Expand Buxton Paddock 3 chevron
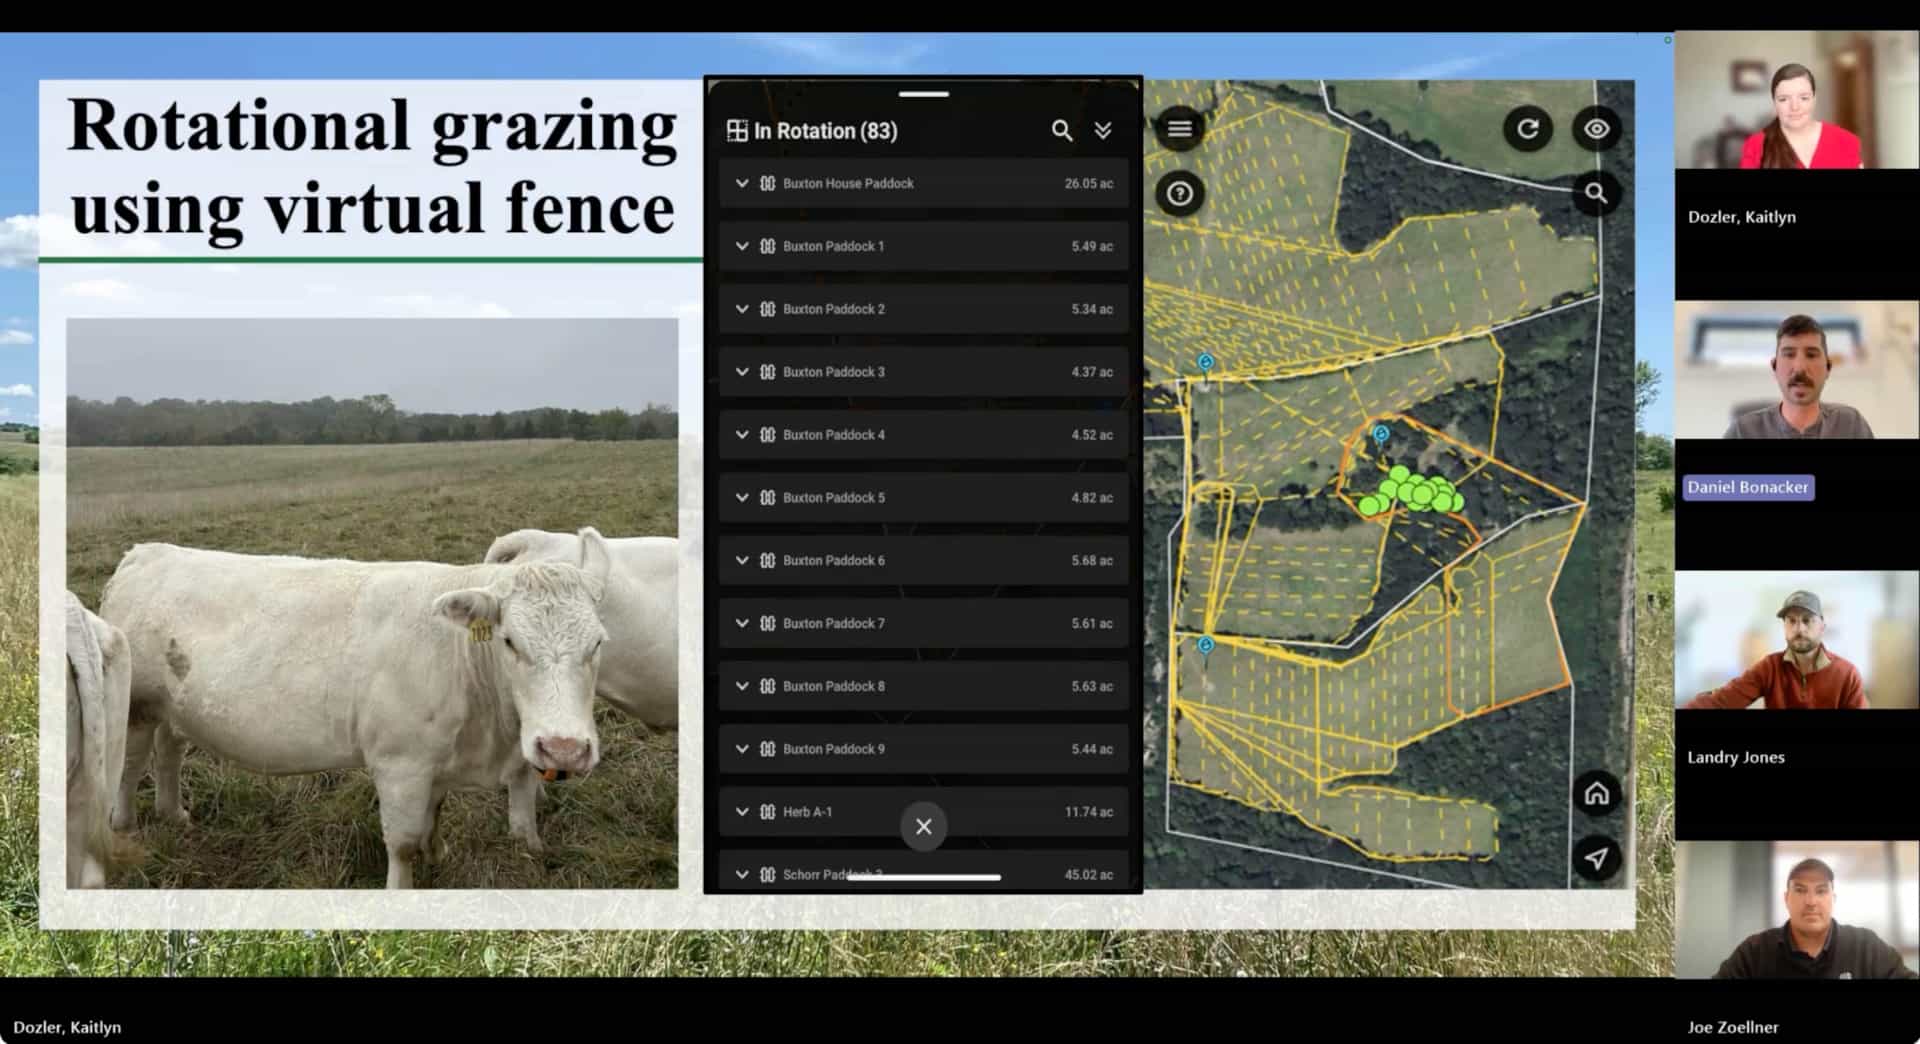Screen dimensions: 1920x1044 [x=742, y=372]
